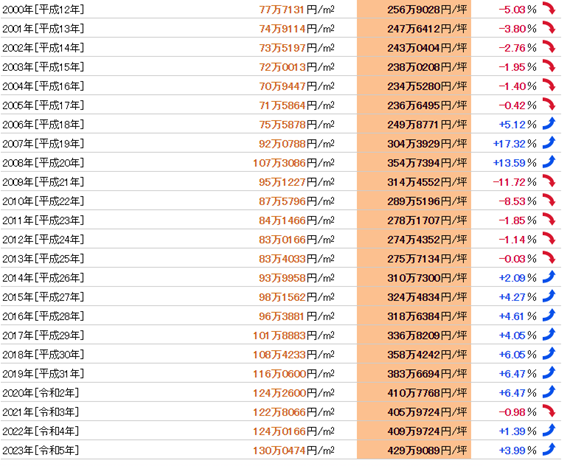Click the red down arrow for 2021
The image size is (567, 466).
[x=549, y=411]
